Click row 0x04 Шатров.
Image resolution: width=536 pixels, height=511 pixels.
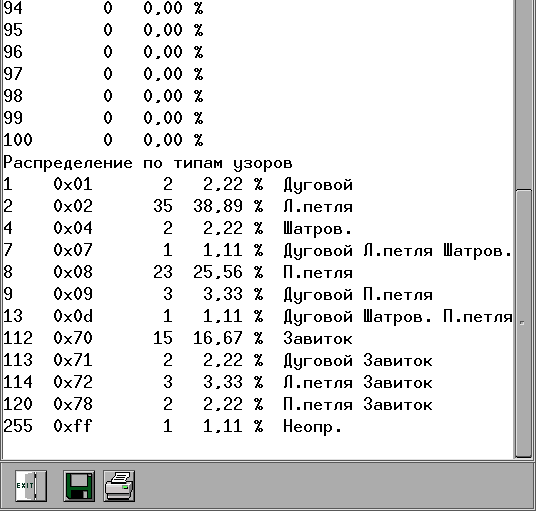click(178, 228)
